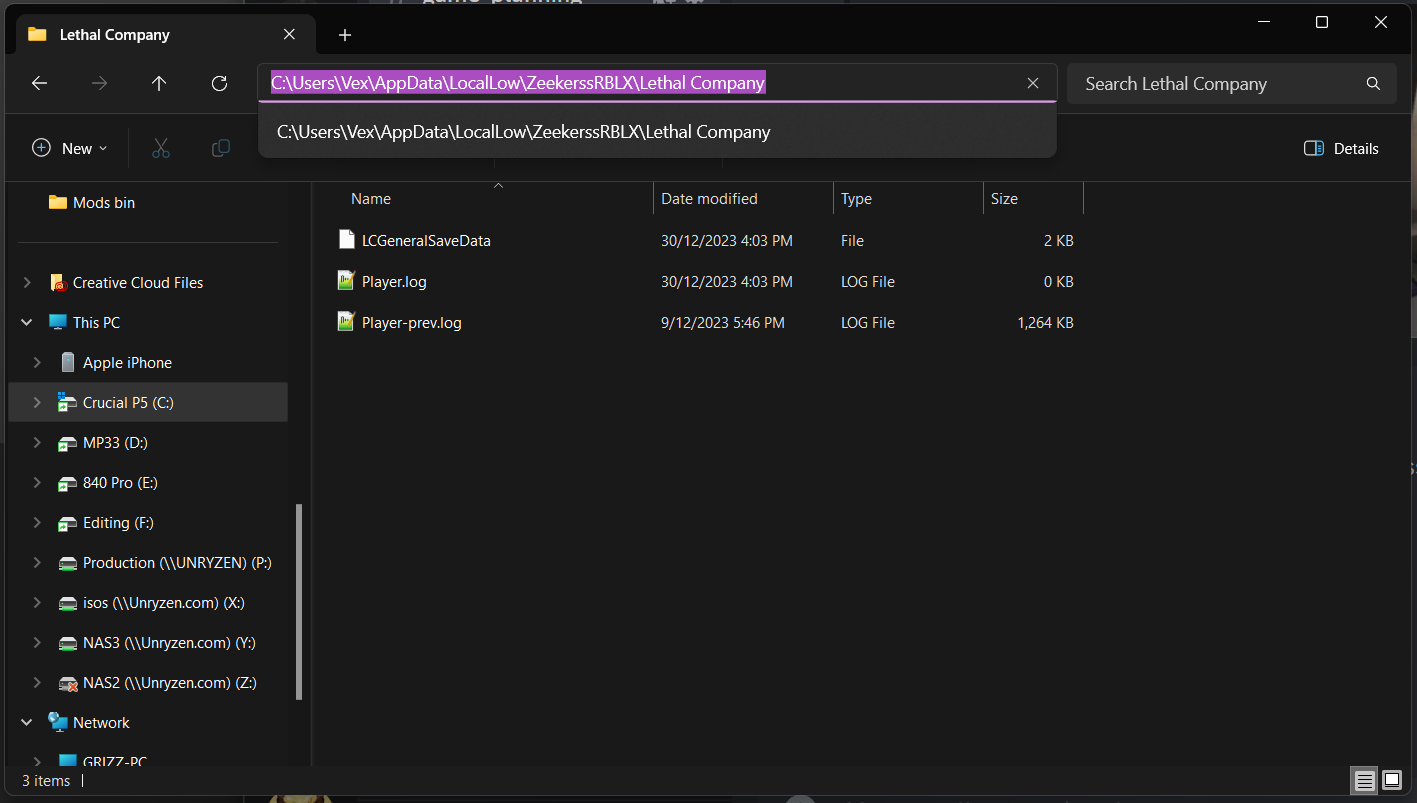This screenshot has width=1417, height=803.
Task: Clear the address bar with X
Action: pos(1033,84)
